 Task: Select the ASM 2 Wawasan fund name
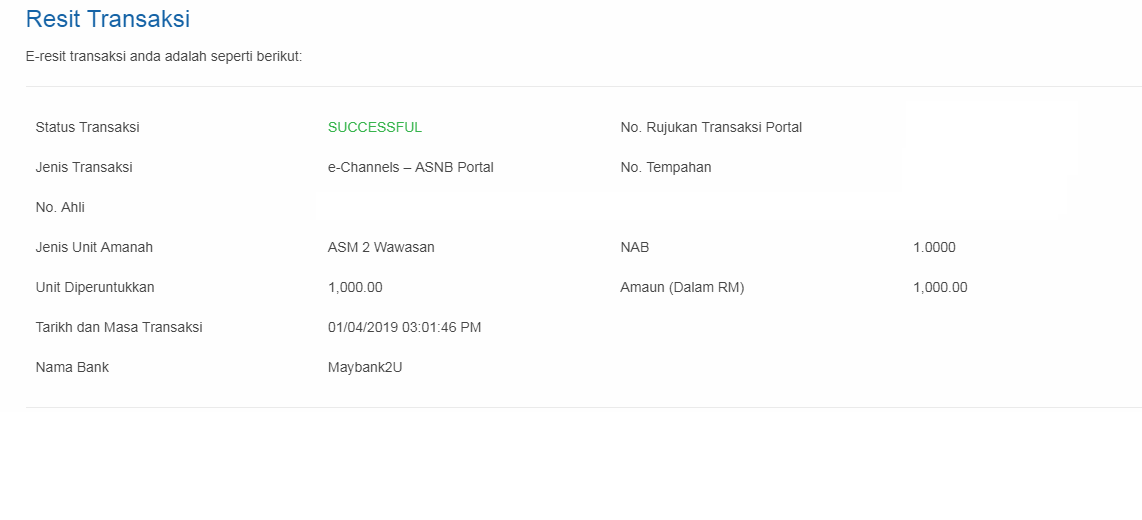[x=381, y=248]
